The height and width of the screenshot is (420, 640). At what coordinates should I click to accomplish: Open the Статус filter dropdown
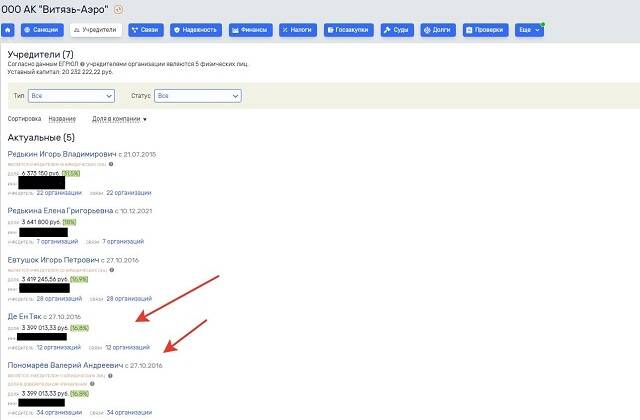[x=198, y=96]
